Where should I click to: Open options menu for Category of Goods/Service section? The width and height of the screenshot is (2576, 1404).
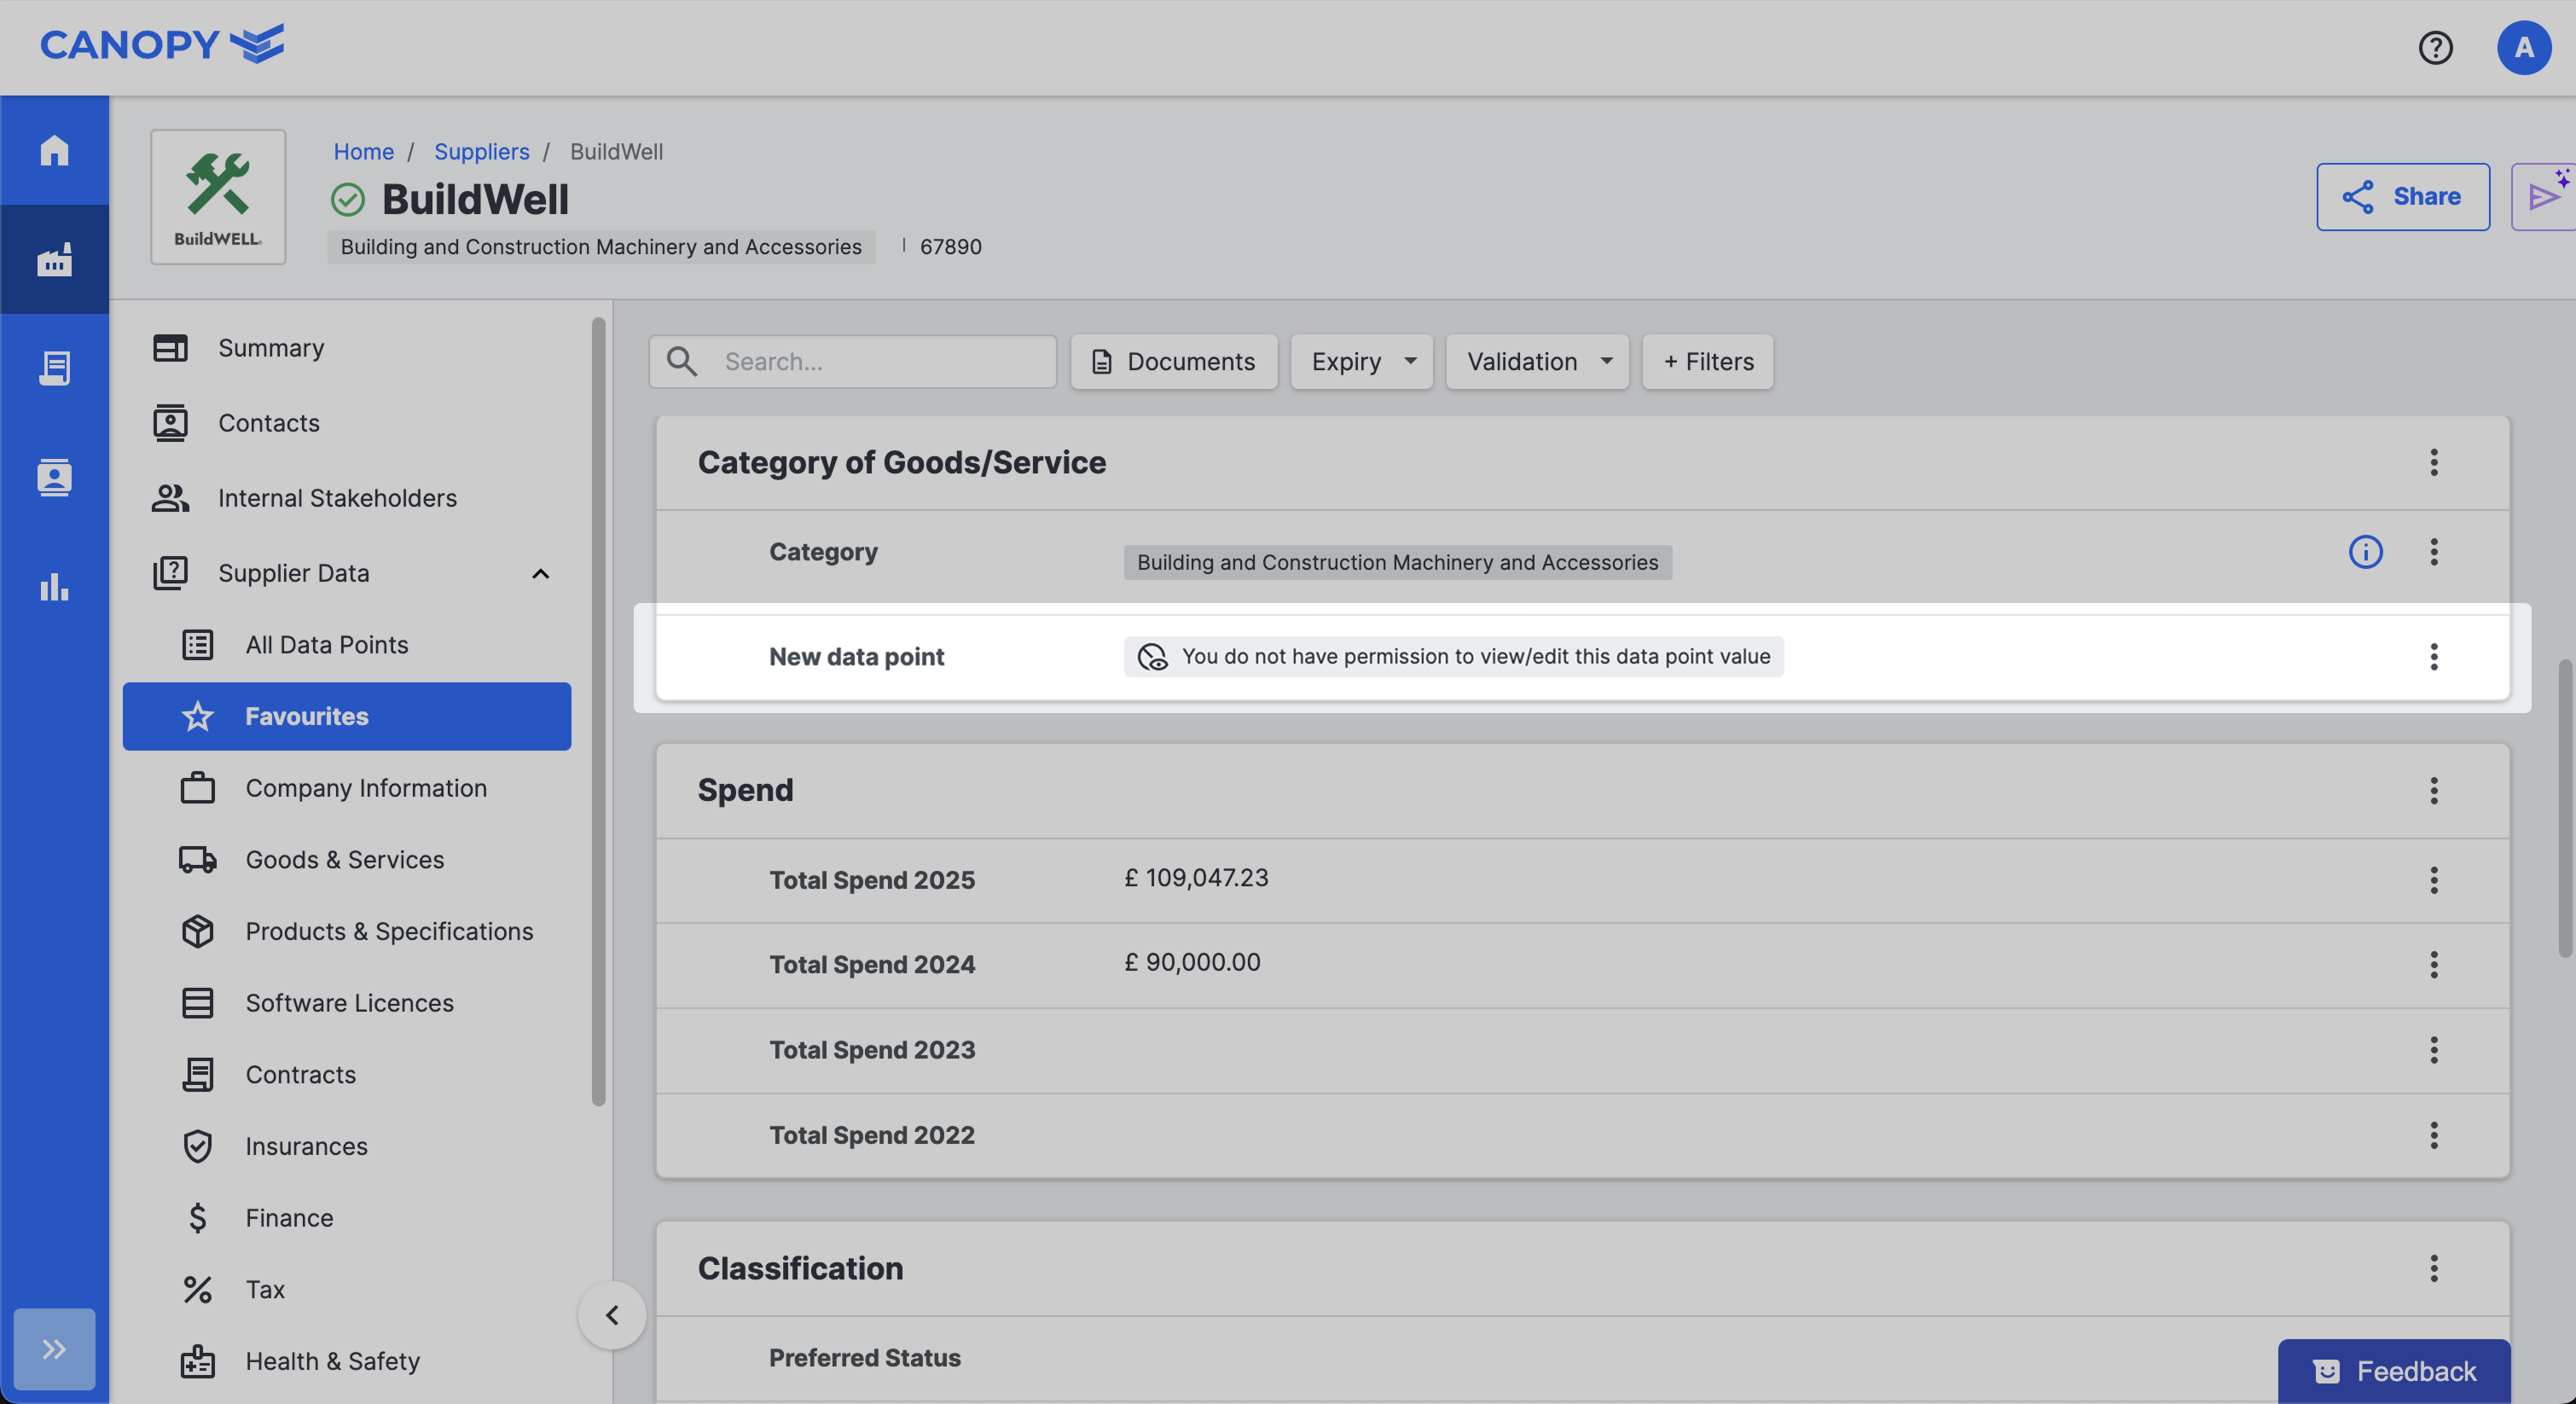(2434, 462)
